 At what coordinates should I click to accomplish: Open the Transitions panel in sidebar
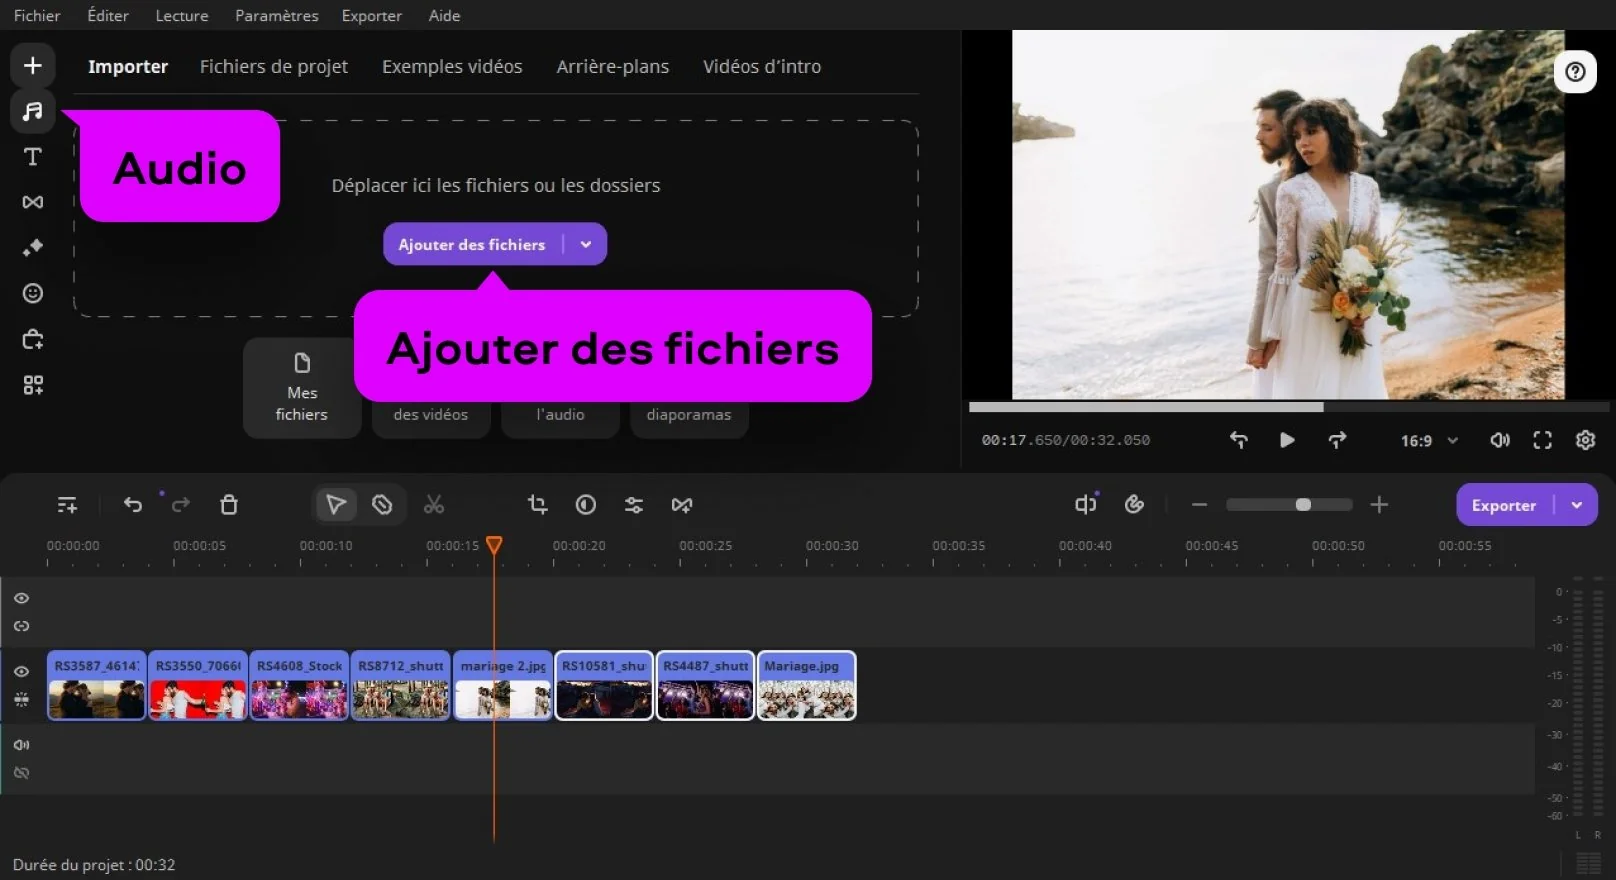tap(33, 202)
